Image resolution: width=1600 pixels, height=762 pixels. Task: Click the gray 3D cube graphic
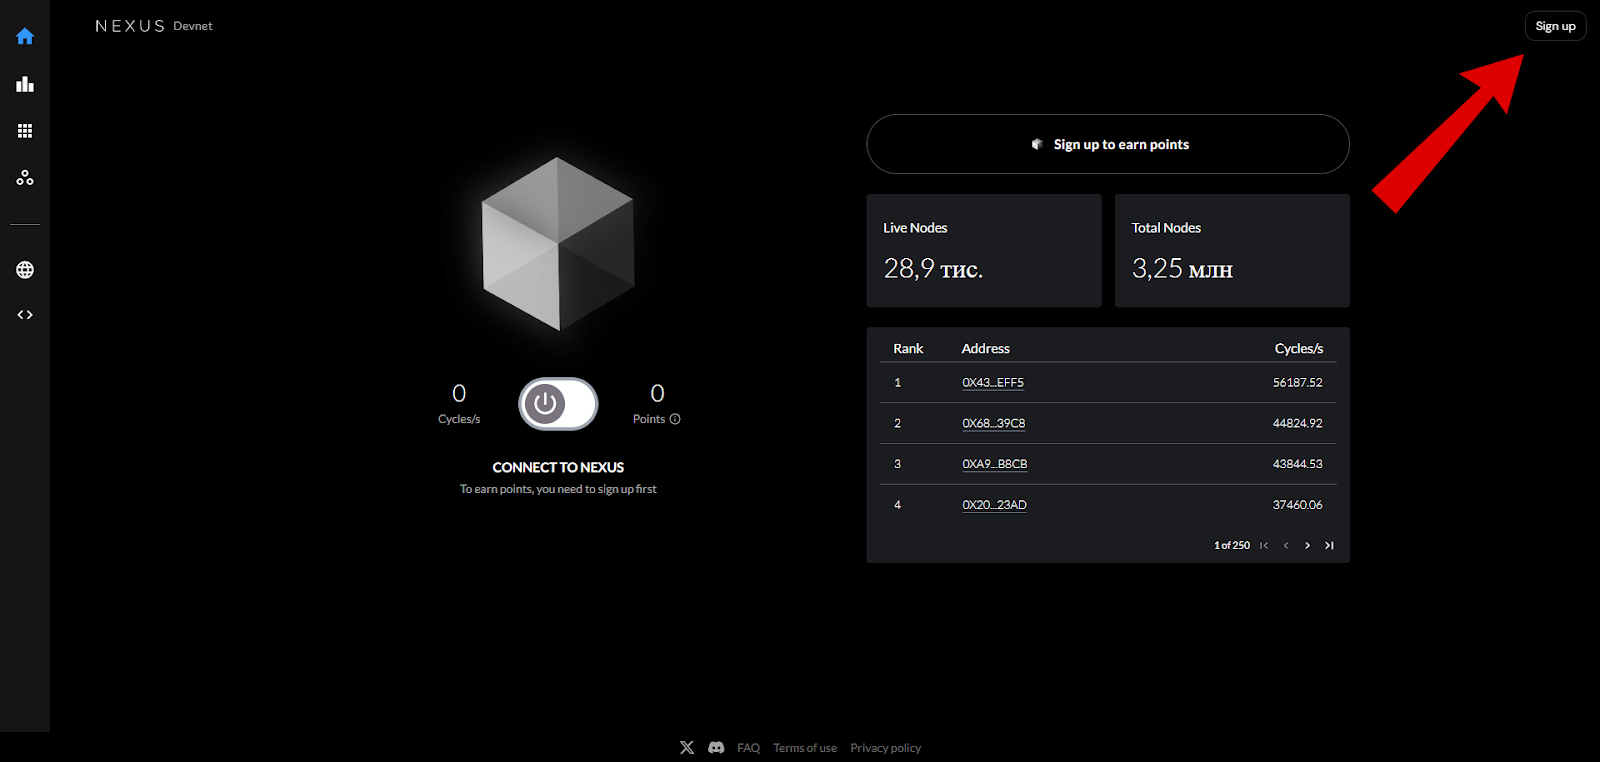click(558, 244)
